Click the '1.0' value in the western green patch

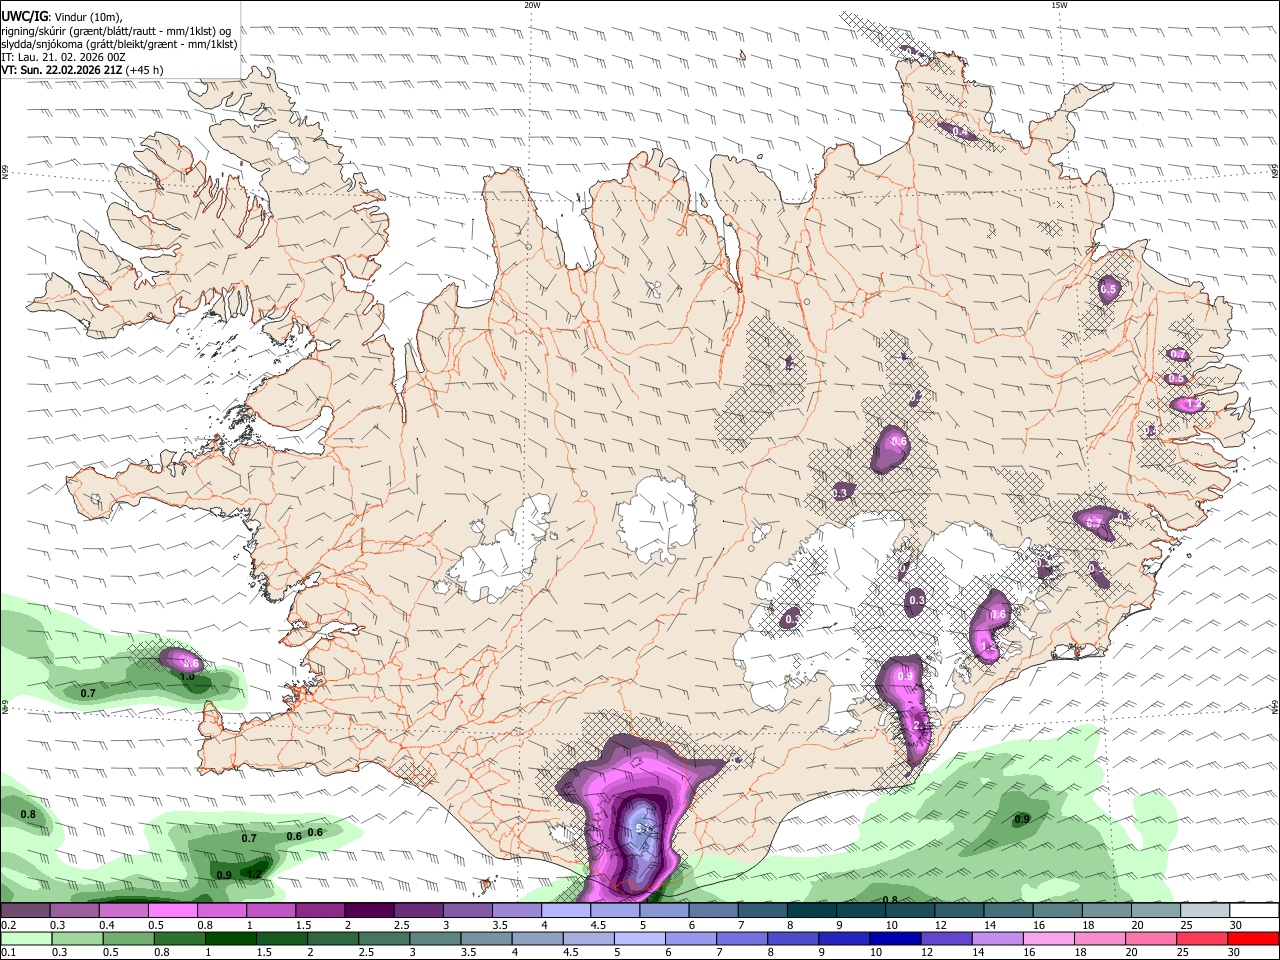pyautogui.click(x=187, y=677)
